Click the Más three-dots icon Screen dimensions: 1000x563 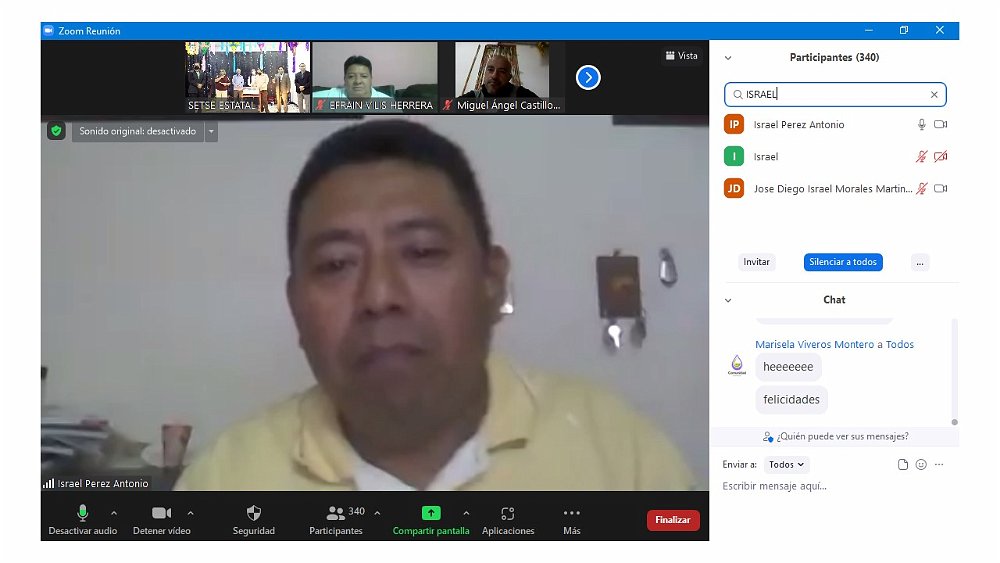[571, 513]
